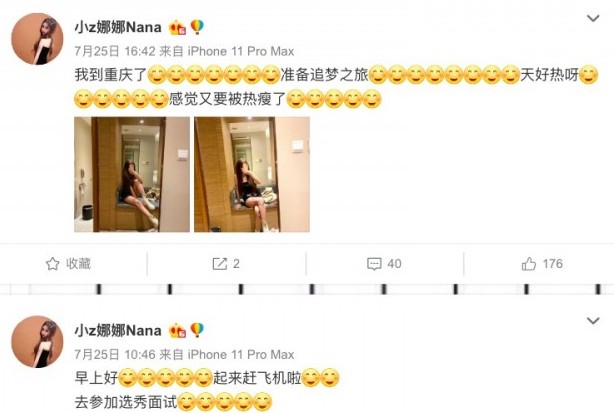Open comments via the speech bubble icon
This screenshot has height=413, width=614.
coord(374,264)
